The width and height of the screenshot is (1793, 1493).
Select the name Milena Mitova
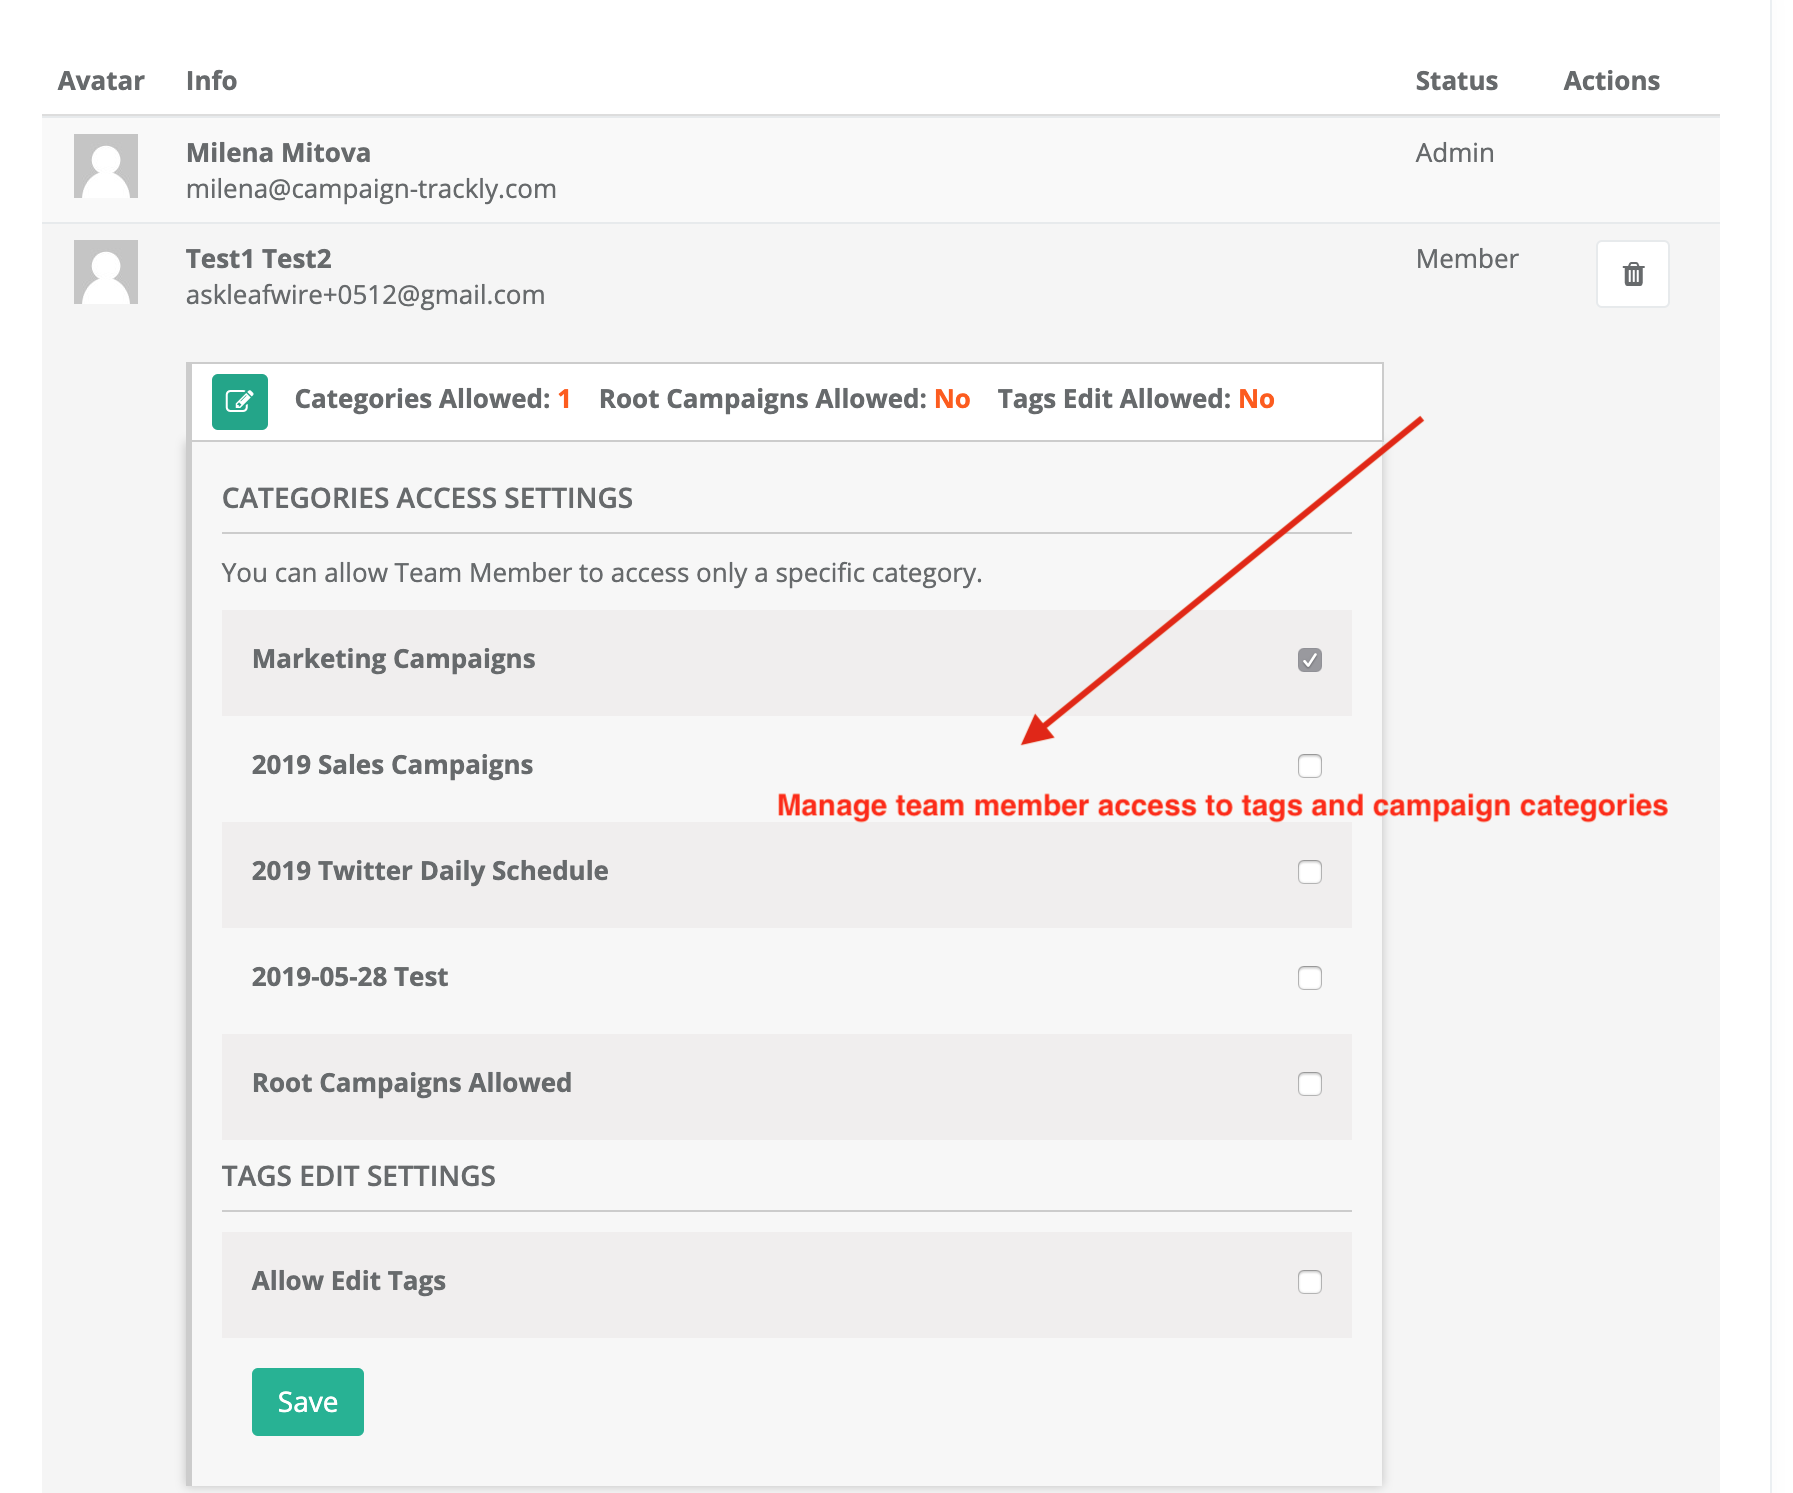[278, 153]
